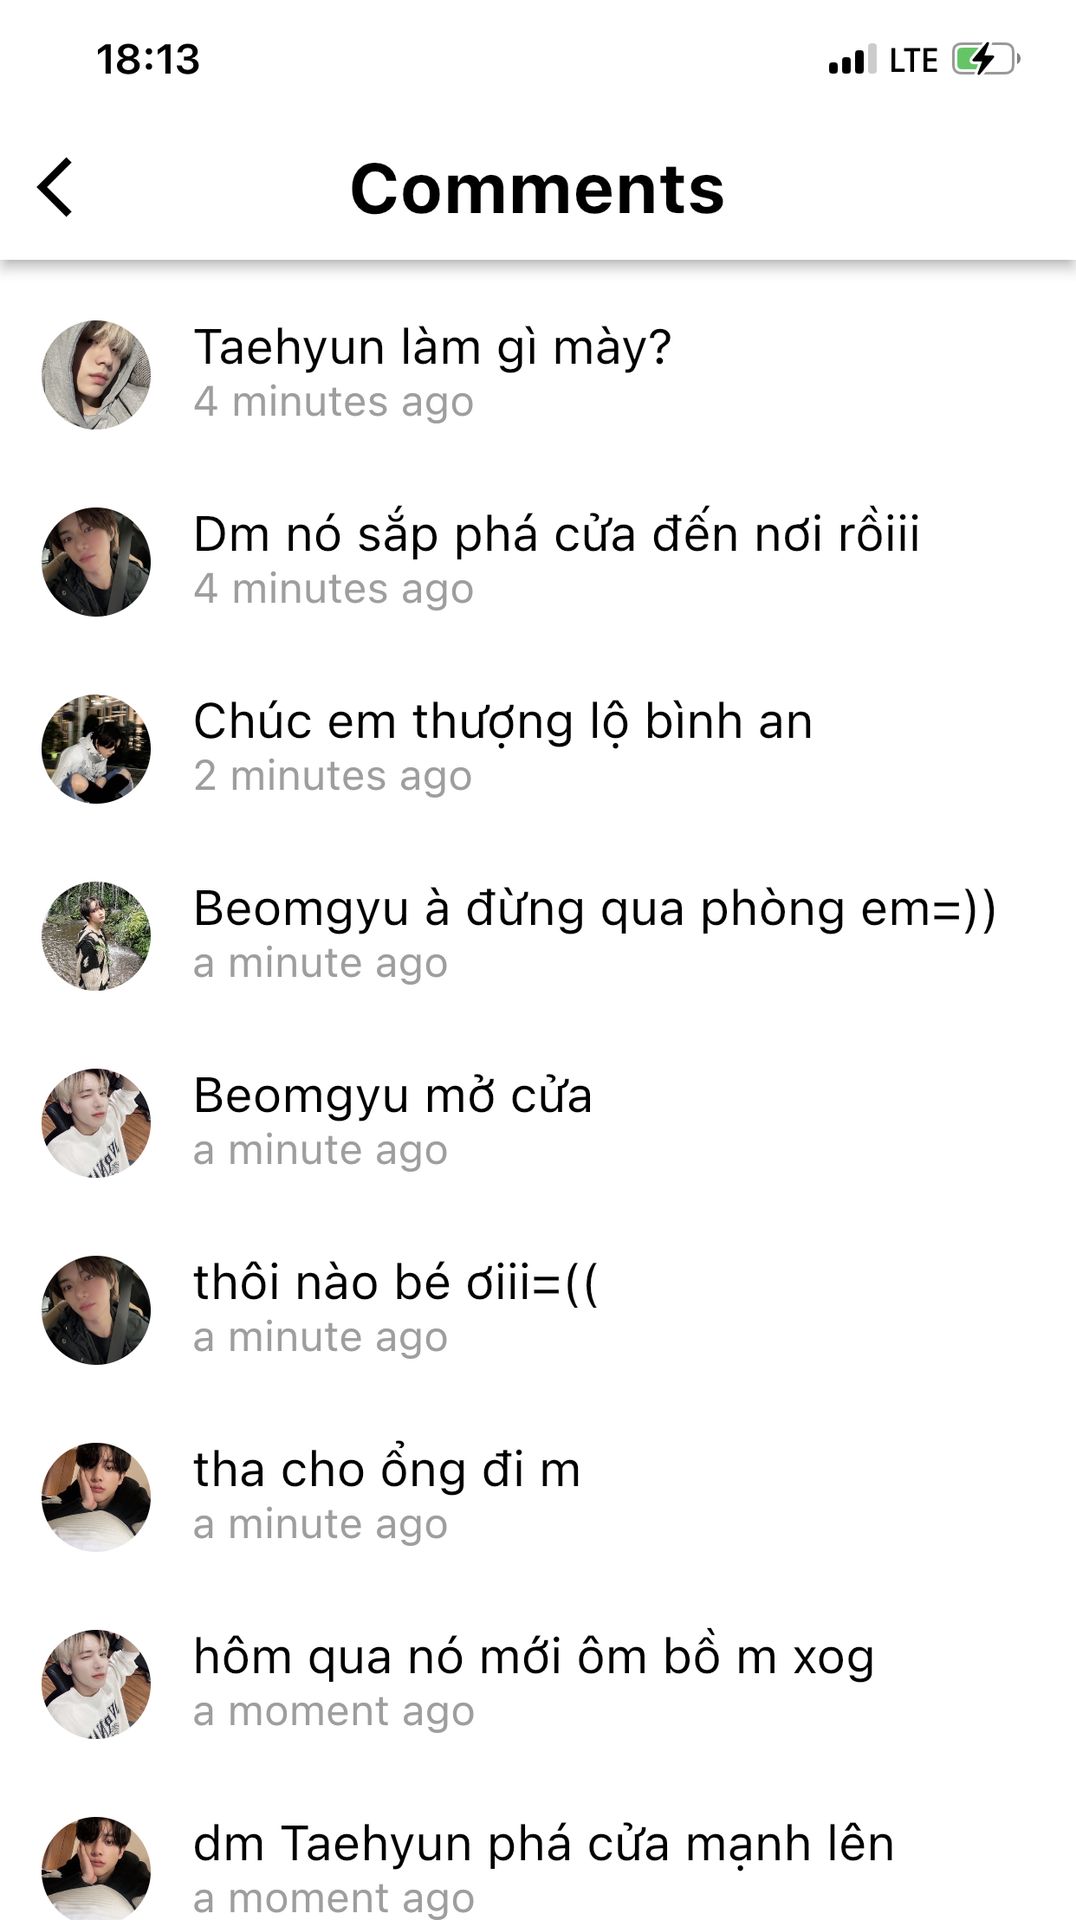The width and height of the screenshot is (1076, 1920).
Task: Tap avatar beside 'Chúc em thượng lộ bình an'
Action: click(96, 748)
